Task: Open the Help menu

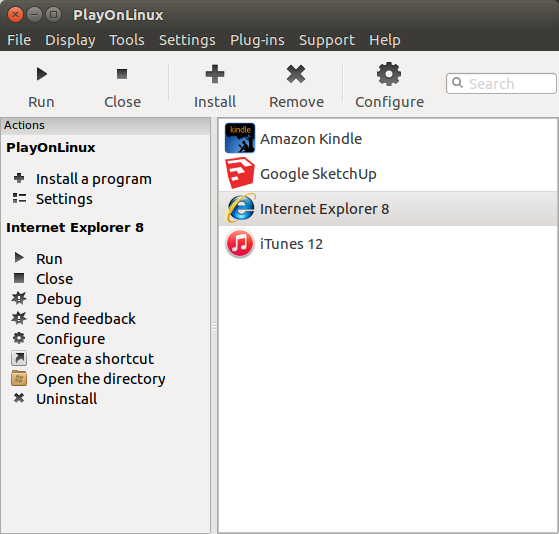Action: click(385, 40)
